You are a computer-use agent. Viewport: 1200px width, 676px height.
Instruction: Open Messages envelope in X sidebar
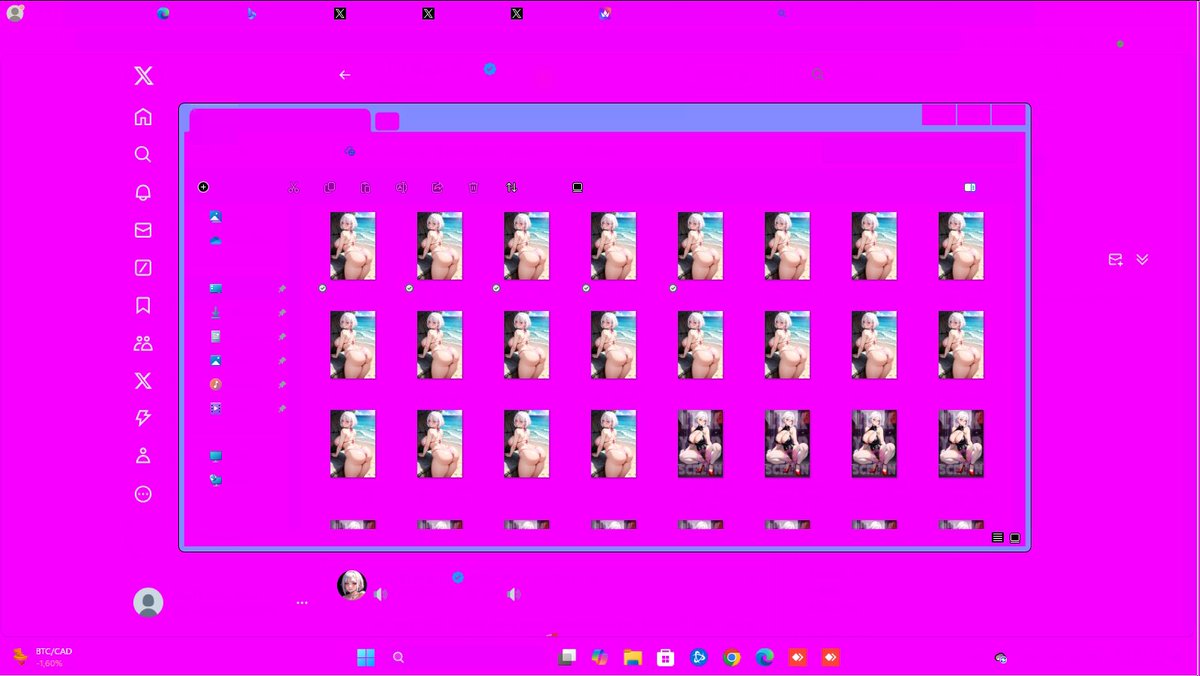click(x=143, y=230)
